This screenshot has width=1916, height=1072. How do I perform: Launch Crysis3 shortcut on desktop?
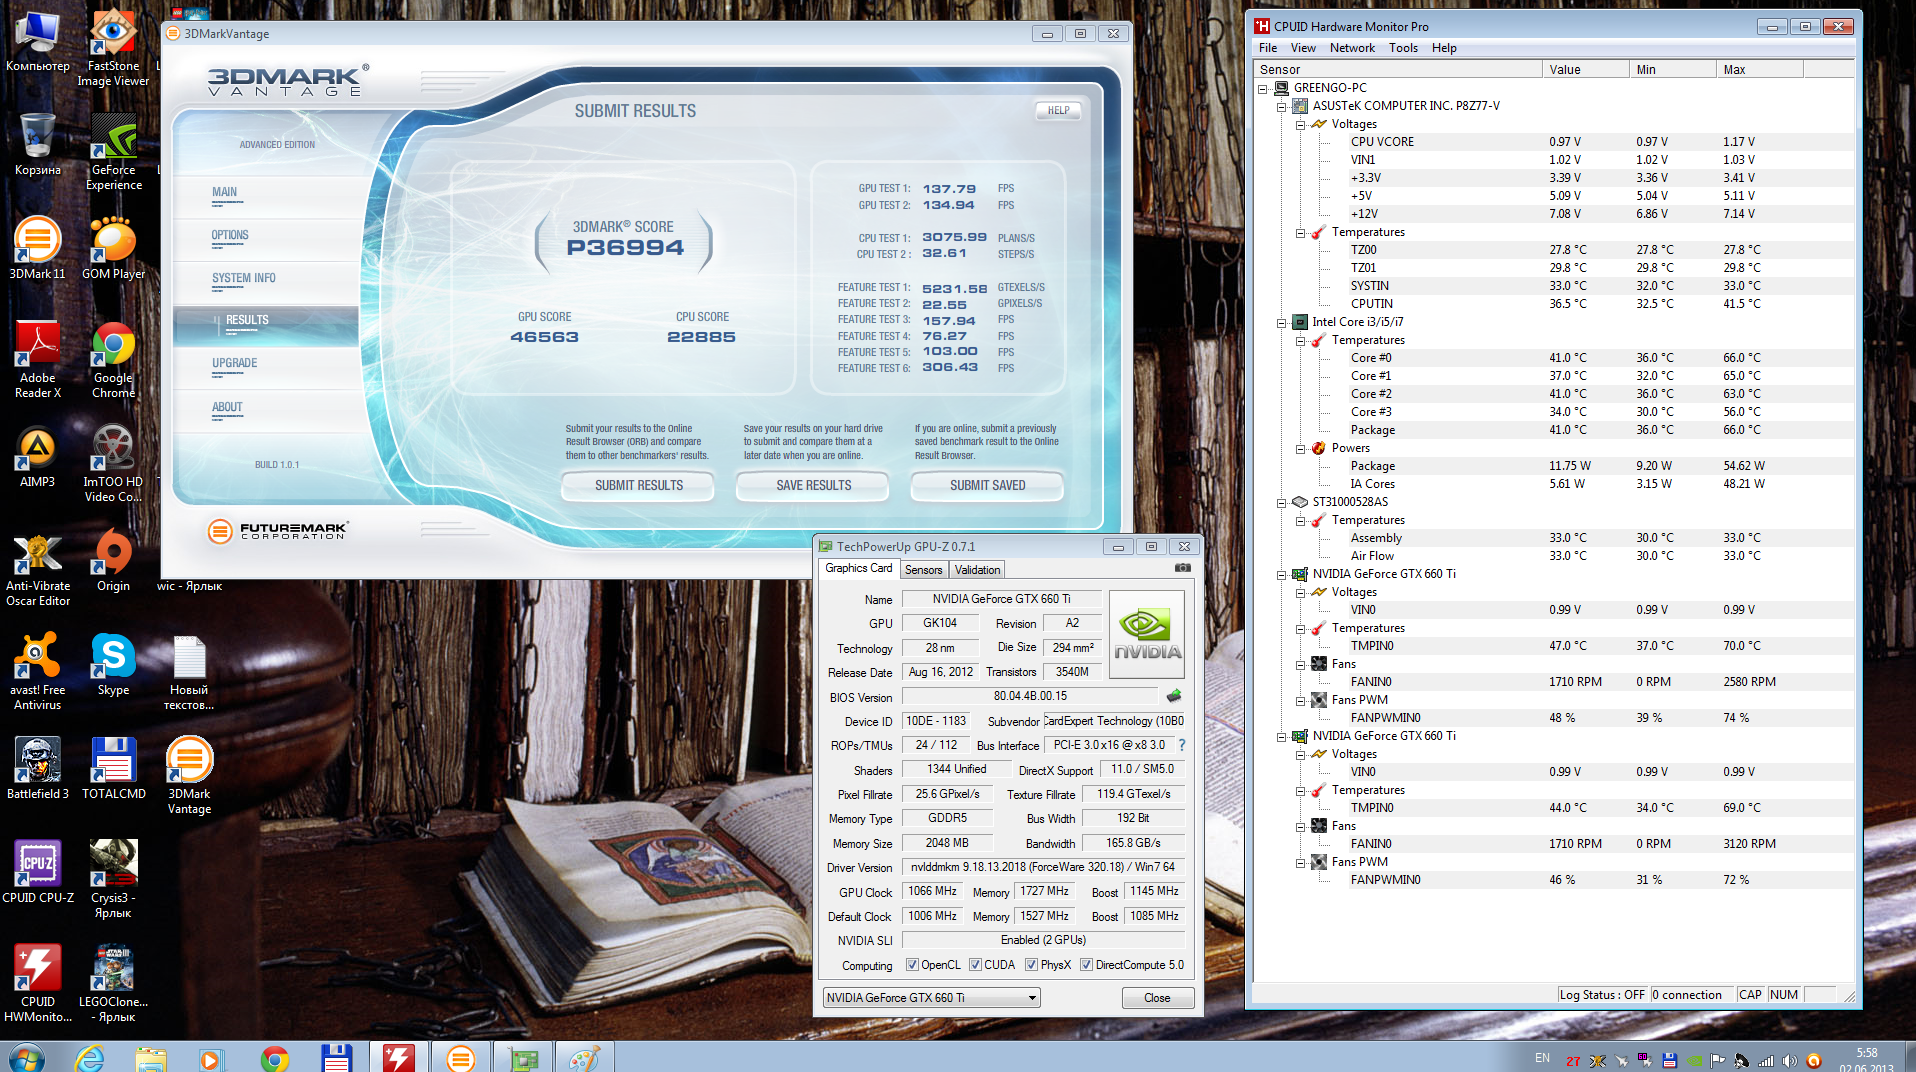click(x=113, y=879)
